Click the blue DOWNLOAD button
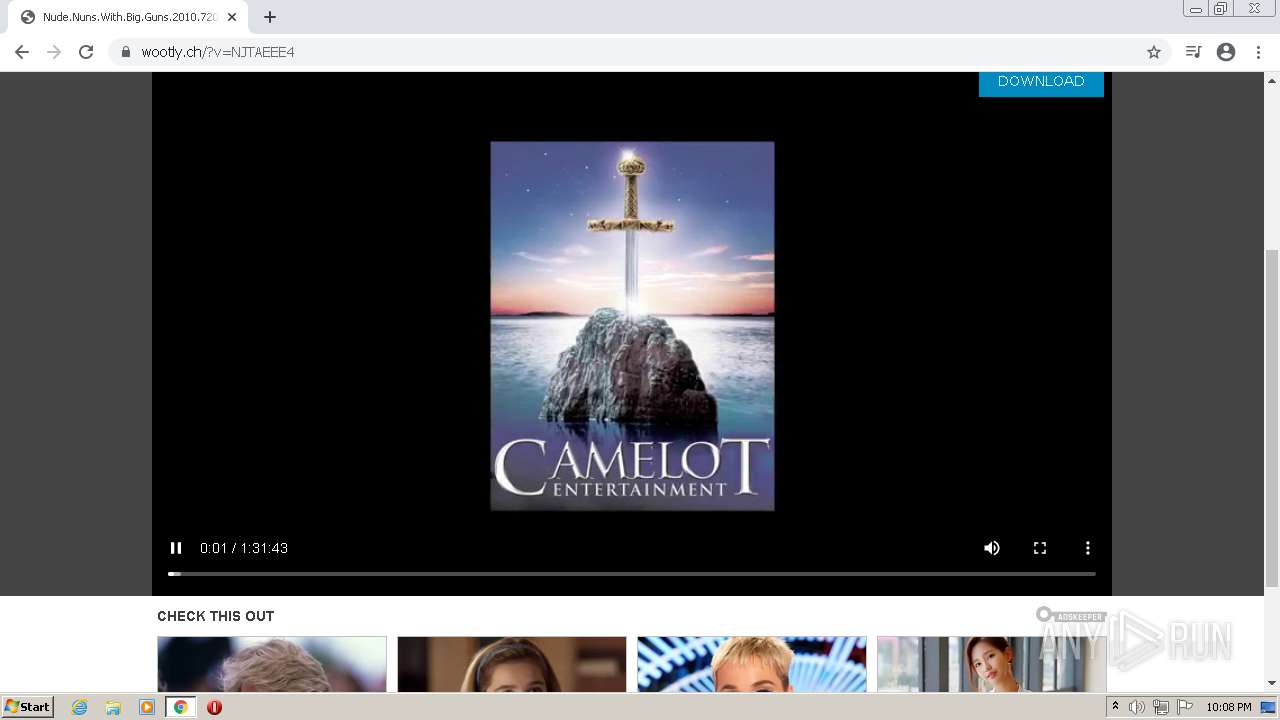Image resolution: width=1280 pixels, height=720 pixels. point(1041,82)
